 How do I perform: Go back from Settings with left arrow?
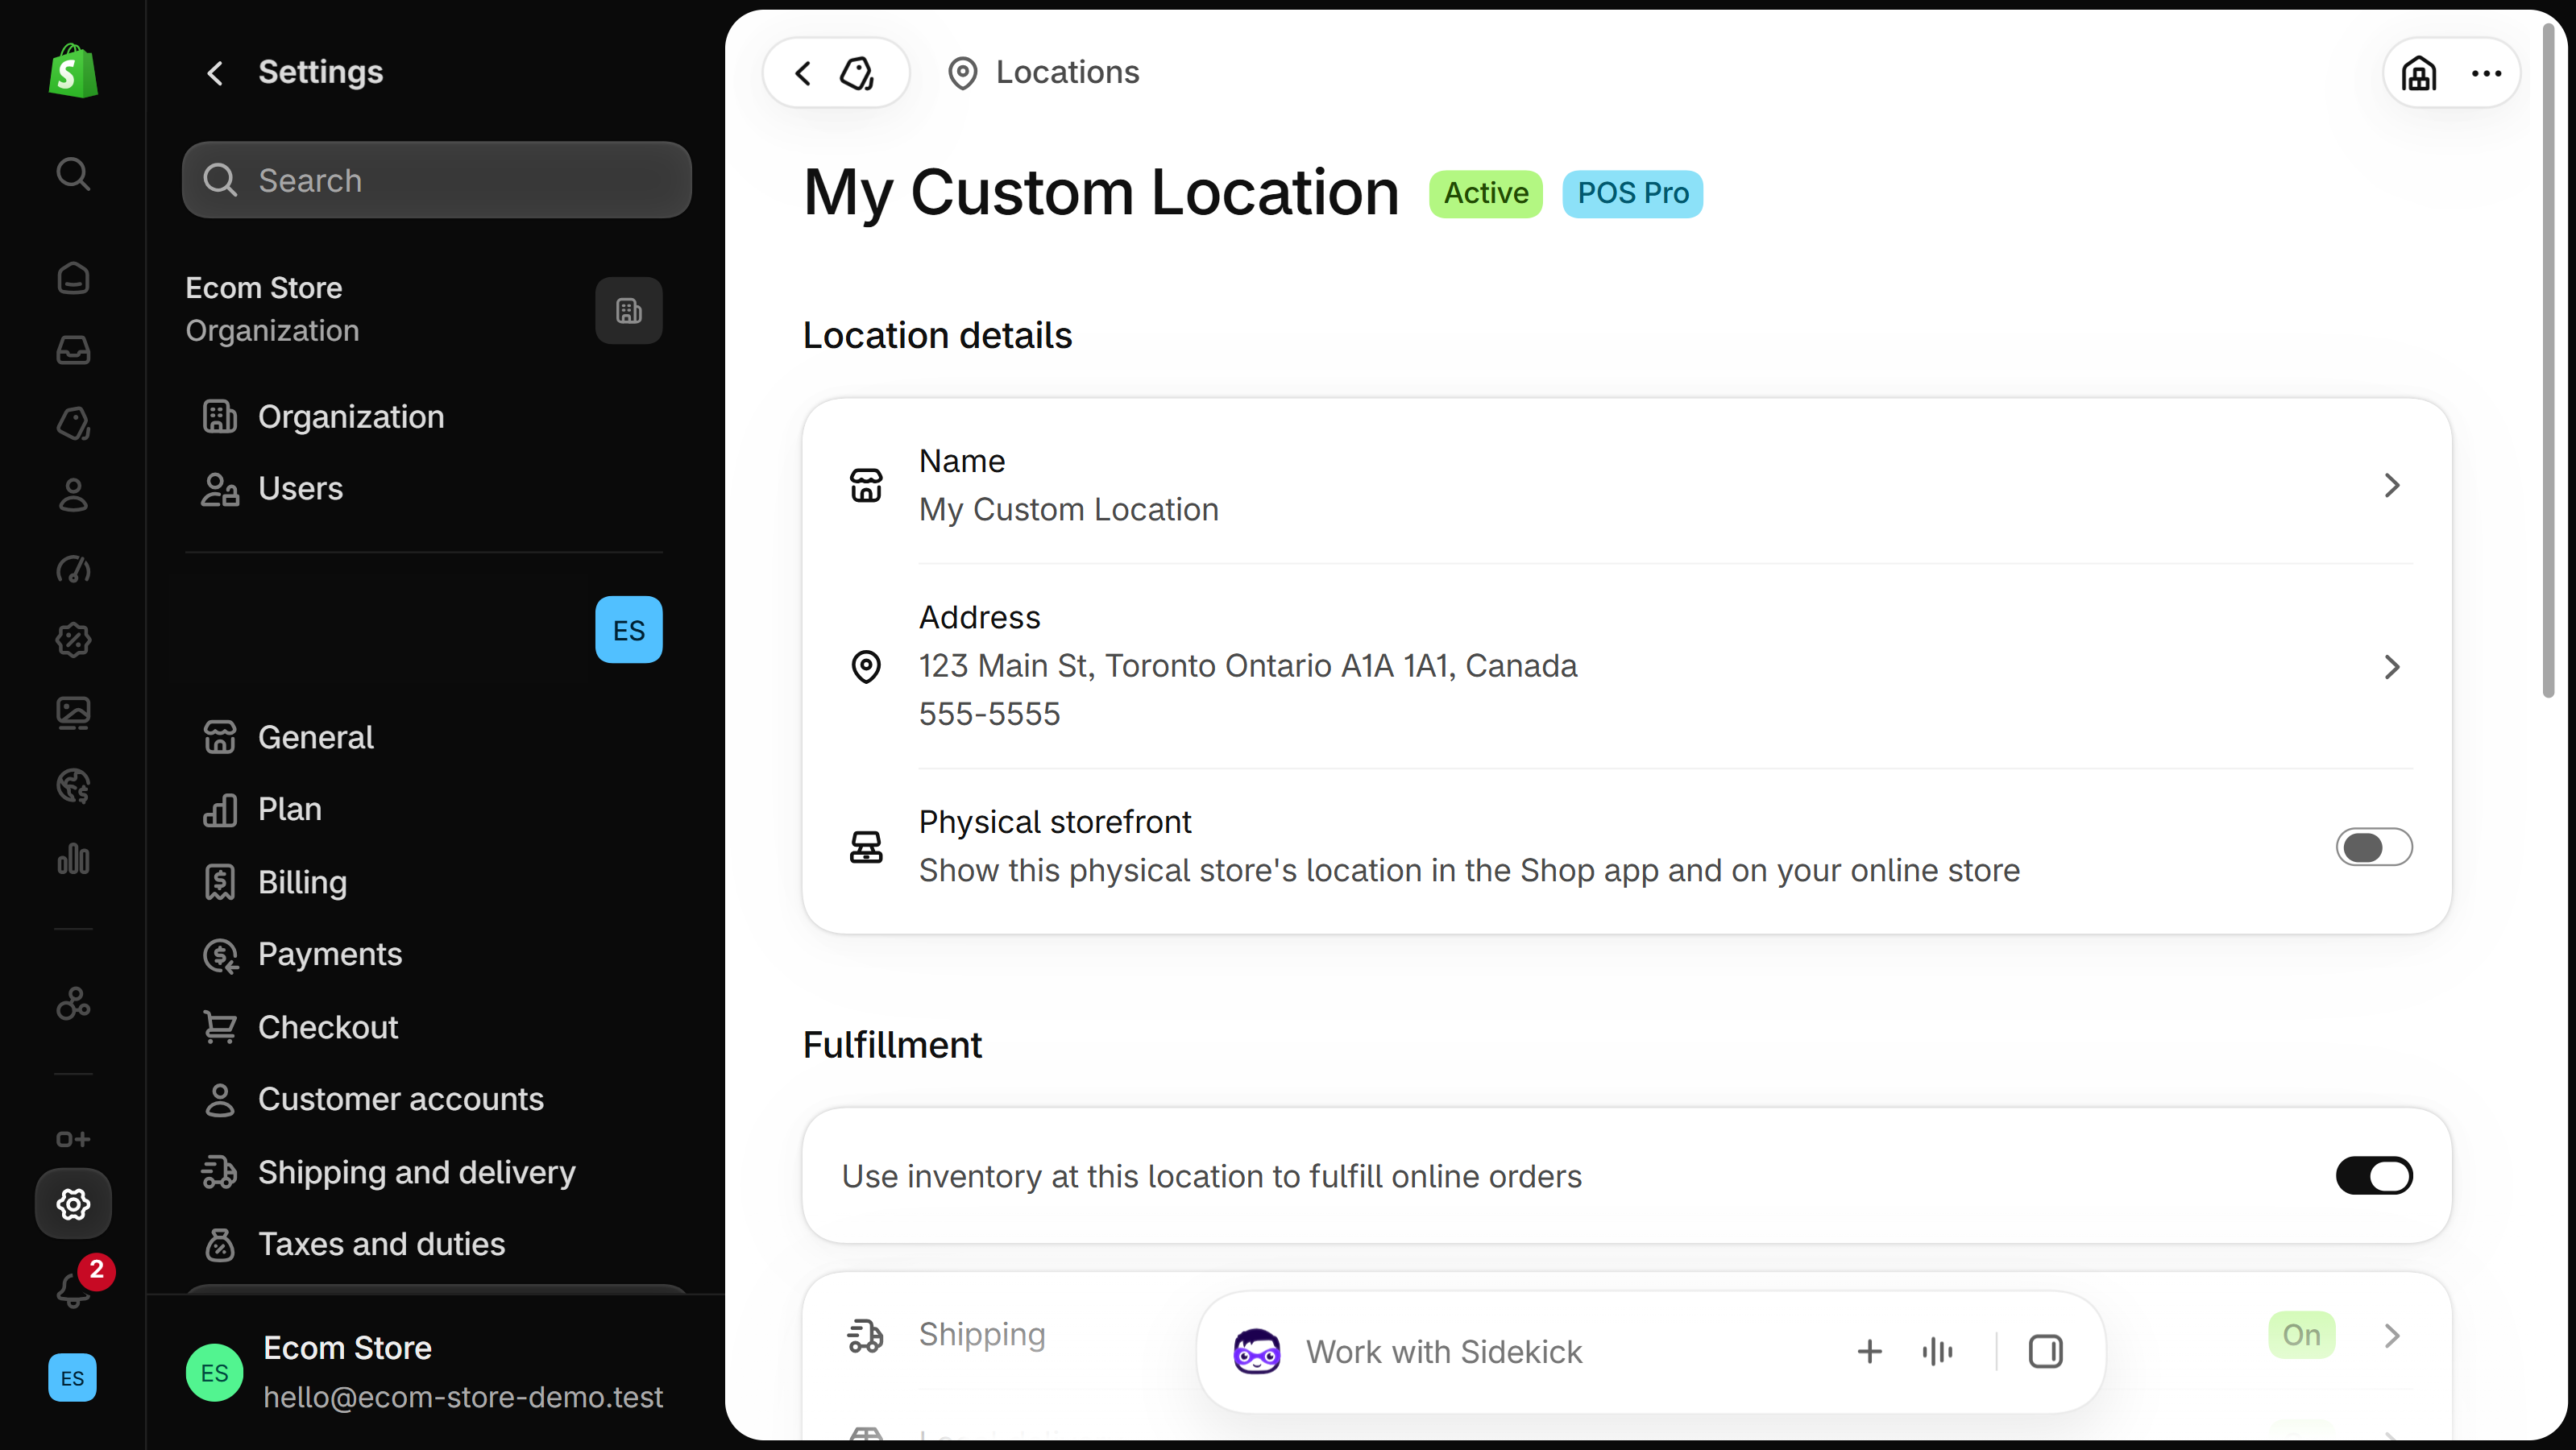pyautogui.click(x=214, y=73)
